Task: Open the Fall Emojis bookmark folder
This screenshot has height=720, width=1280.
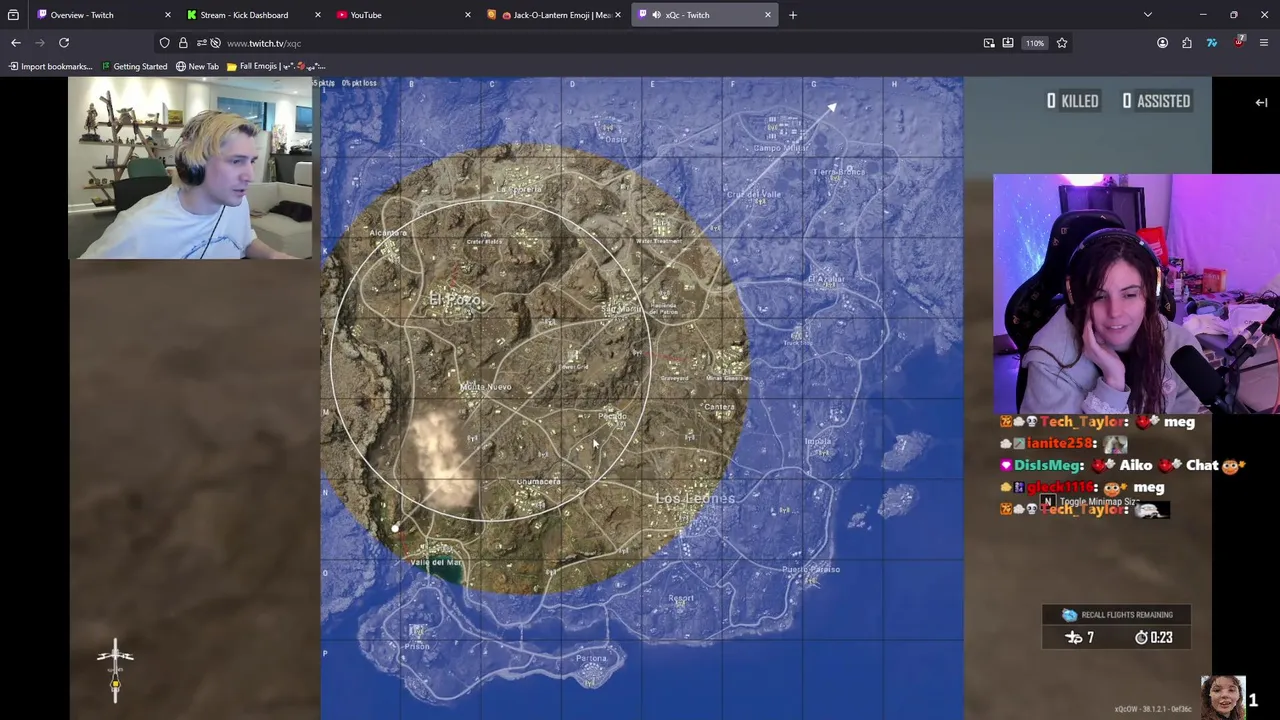Action: tap(276, 67)
